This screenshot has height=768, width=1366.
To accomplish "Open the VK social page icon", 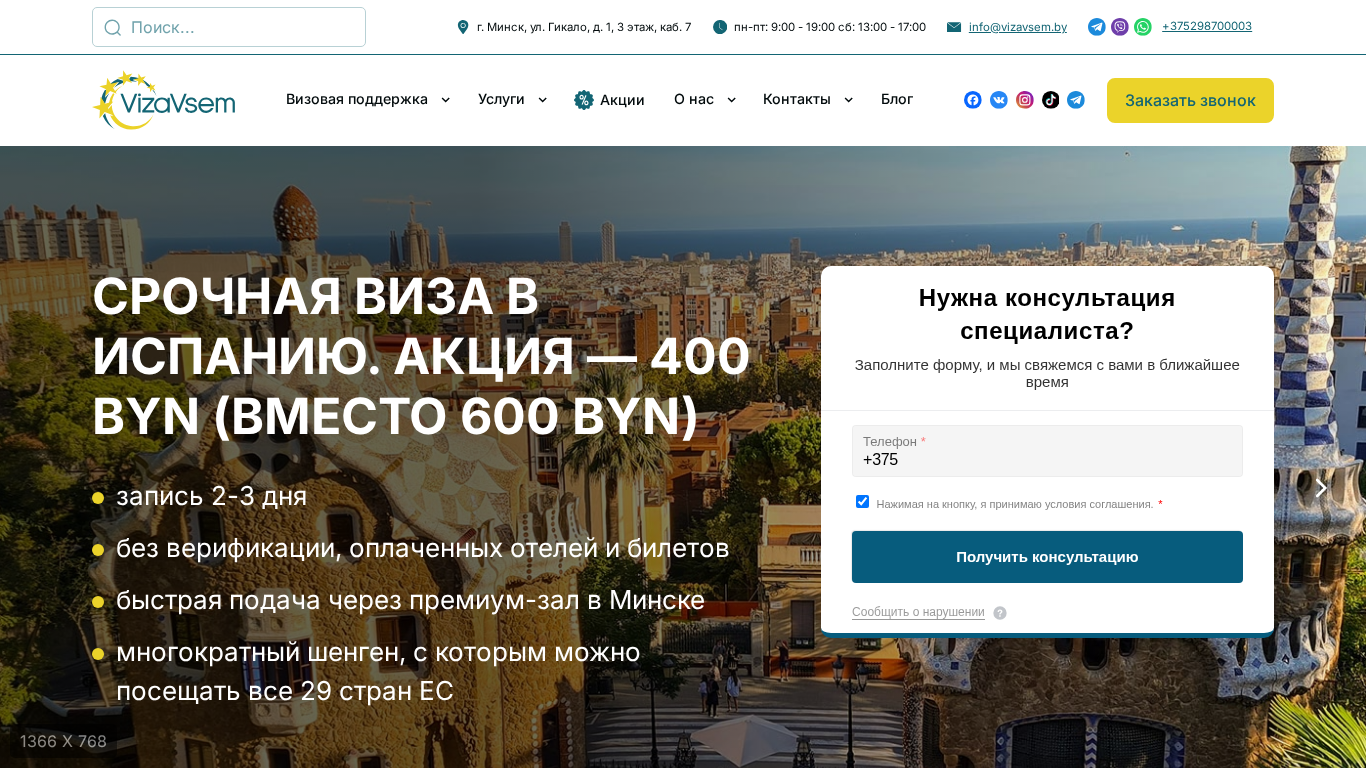I will tap(999, 100).
